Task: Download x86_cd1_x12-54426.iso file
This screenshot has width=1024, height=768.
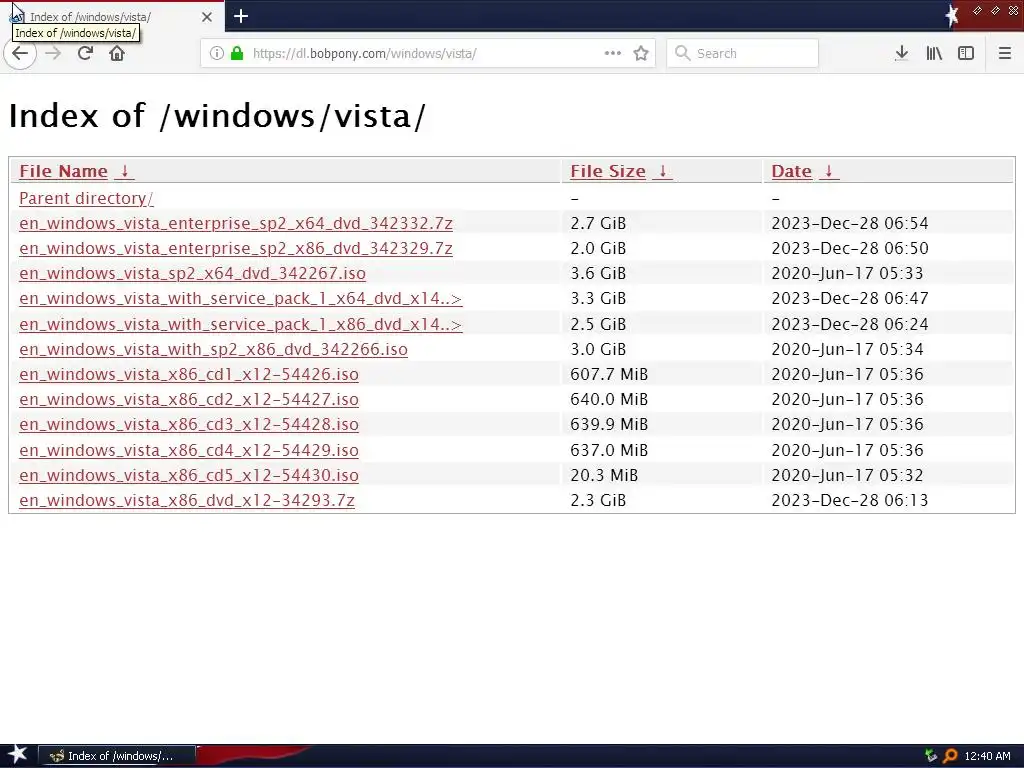Action: point(189,374)
